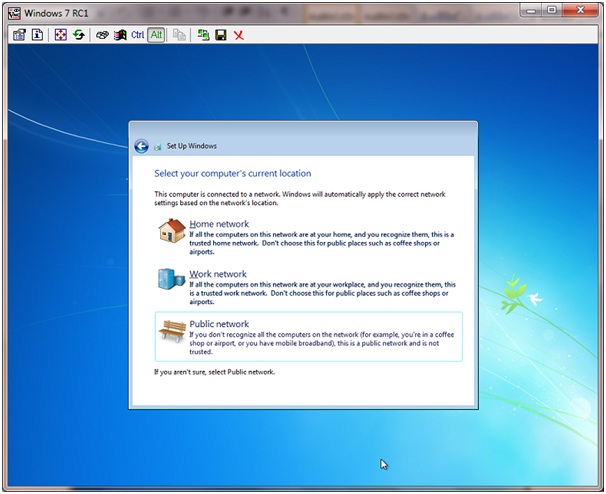Minimize the Windows 7 RC1 viewer window
The height and width of the screenshot is (494, 606).
531,10
